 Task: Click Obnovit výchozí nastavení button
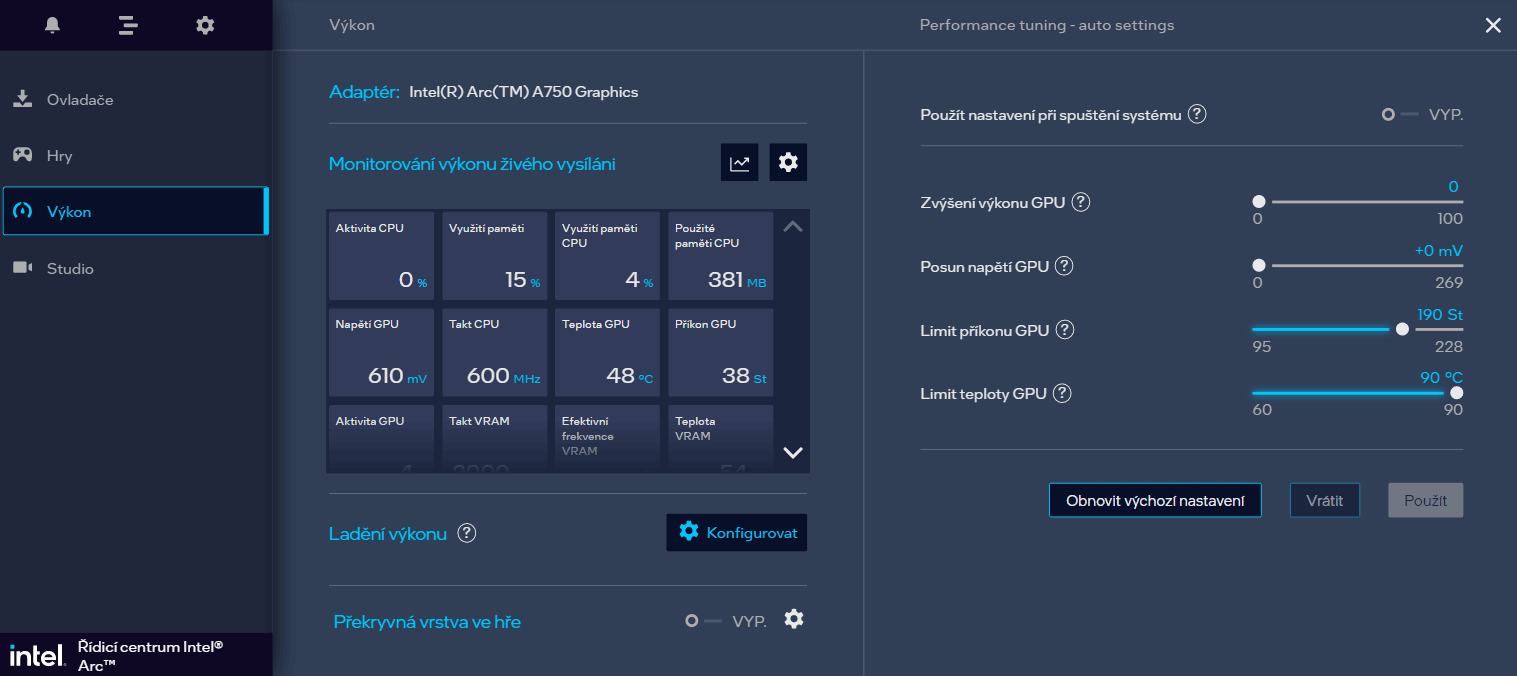coord(1155,501)
